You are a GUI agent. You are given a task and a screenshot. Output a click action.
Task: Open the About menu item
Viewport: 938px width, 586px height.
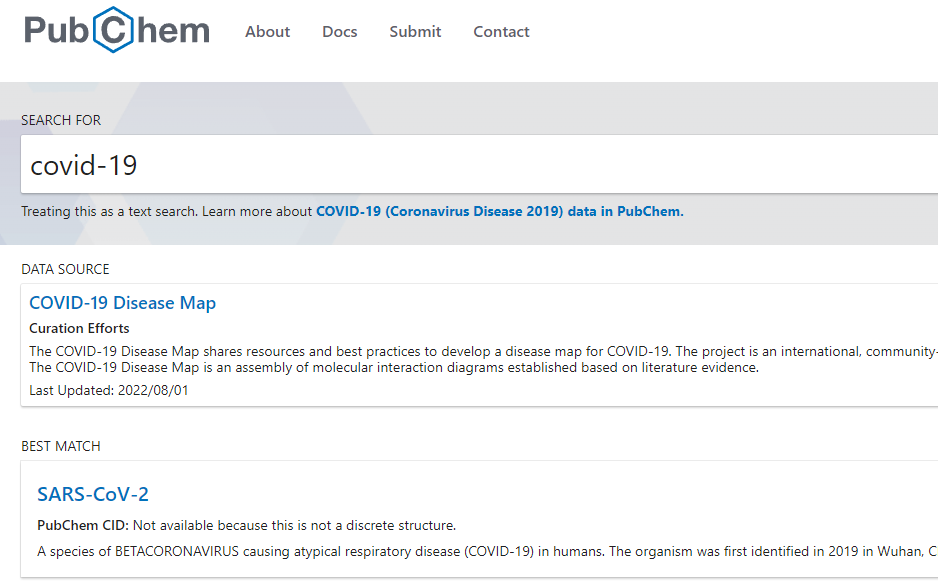pos(267,32)
